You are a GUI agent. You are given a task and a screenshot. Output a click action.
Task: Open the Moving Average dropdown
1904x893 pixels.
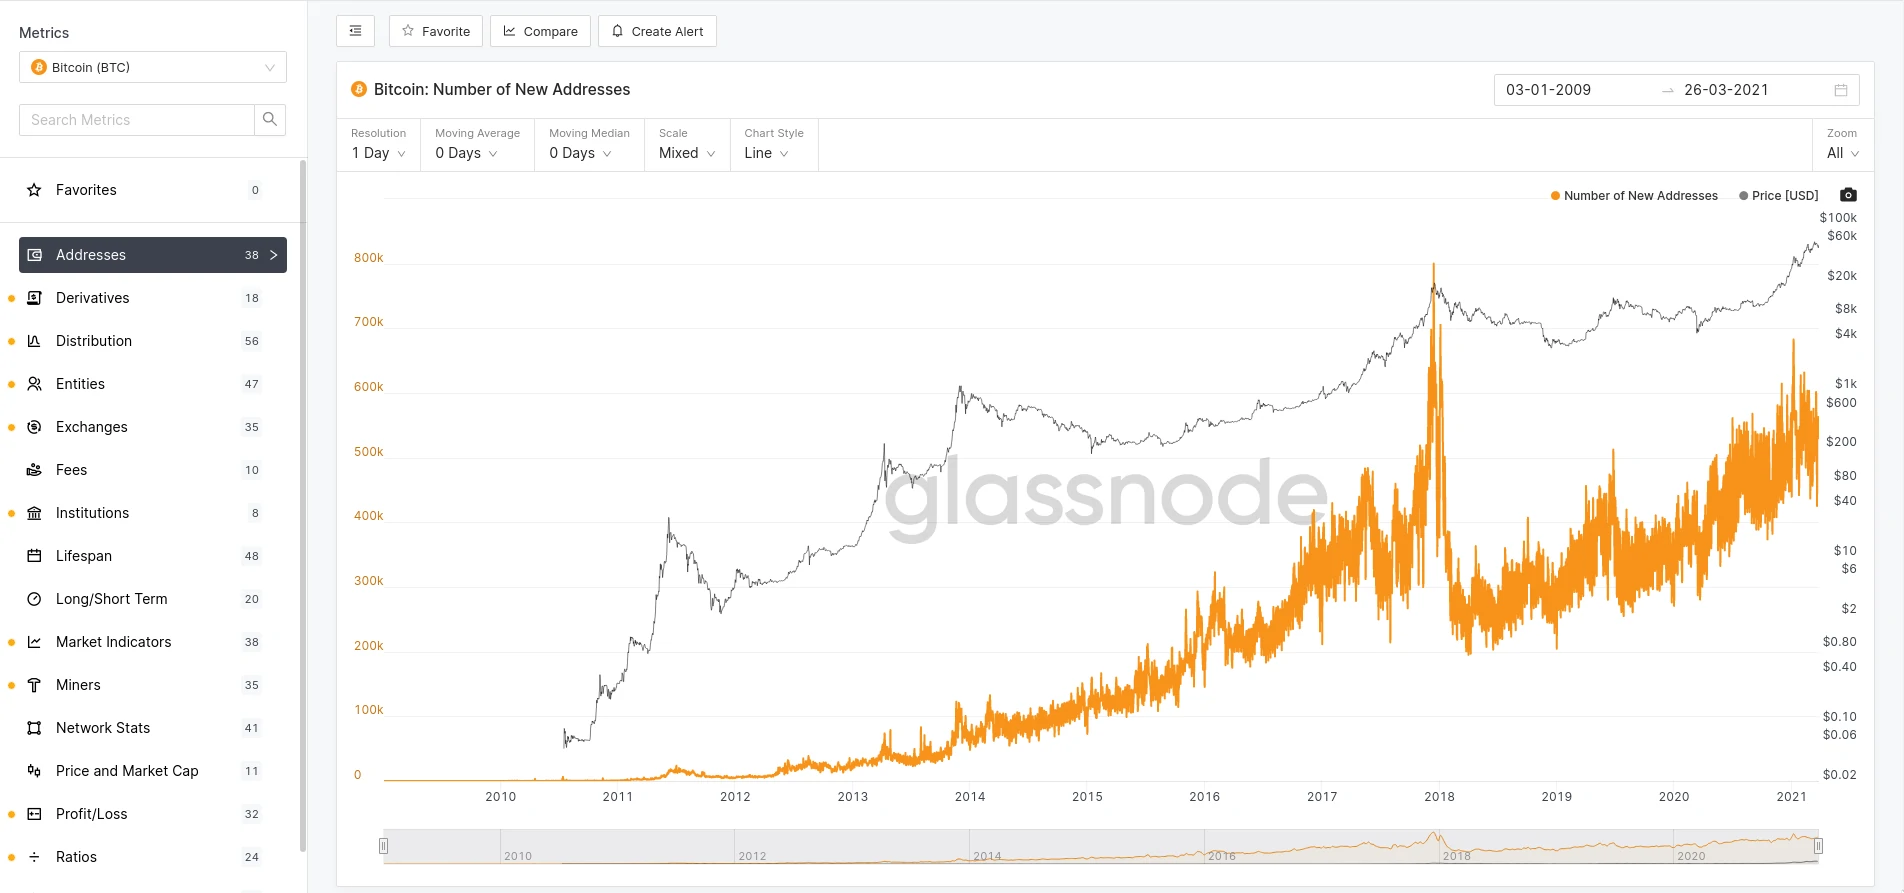(x=466, y=153)
